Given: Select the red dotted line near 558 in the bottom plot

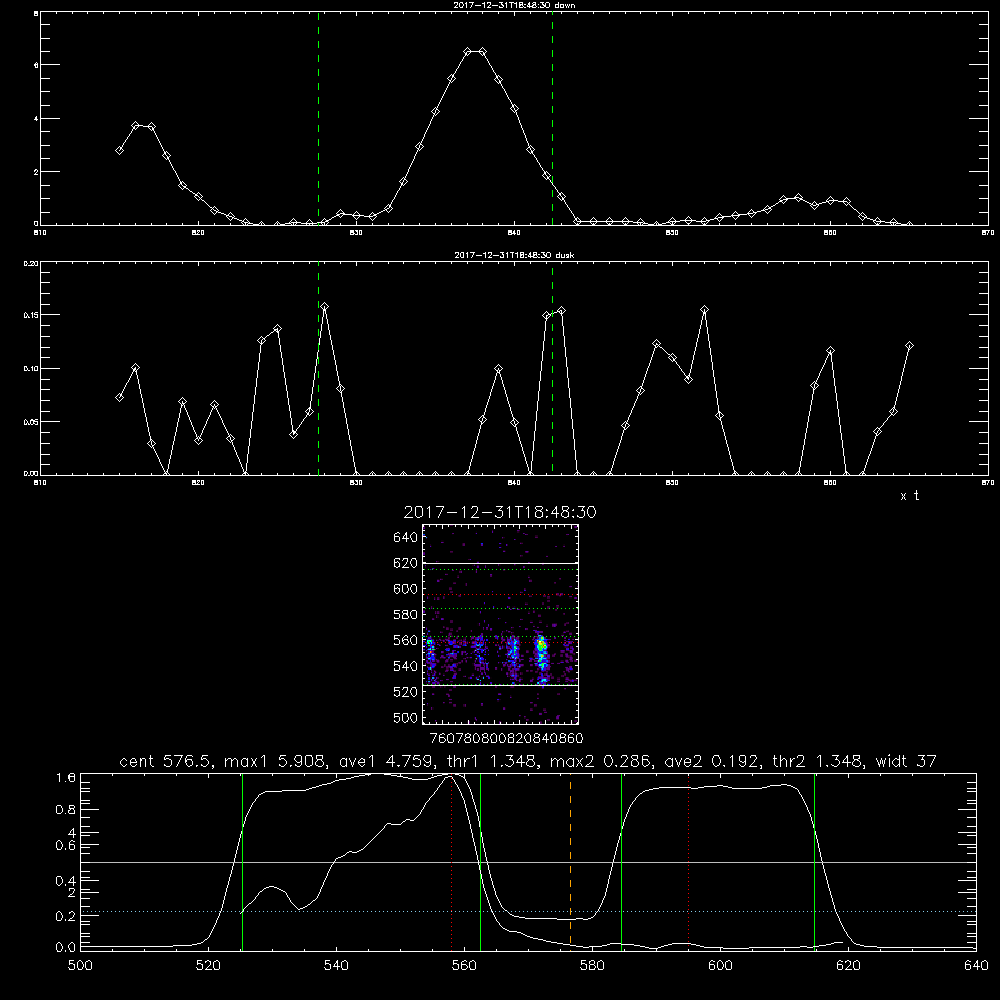Looking at the screenshot, I should pos(452,861).
